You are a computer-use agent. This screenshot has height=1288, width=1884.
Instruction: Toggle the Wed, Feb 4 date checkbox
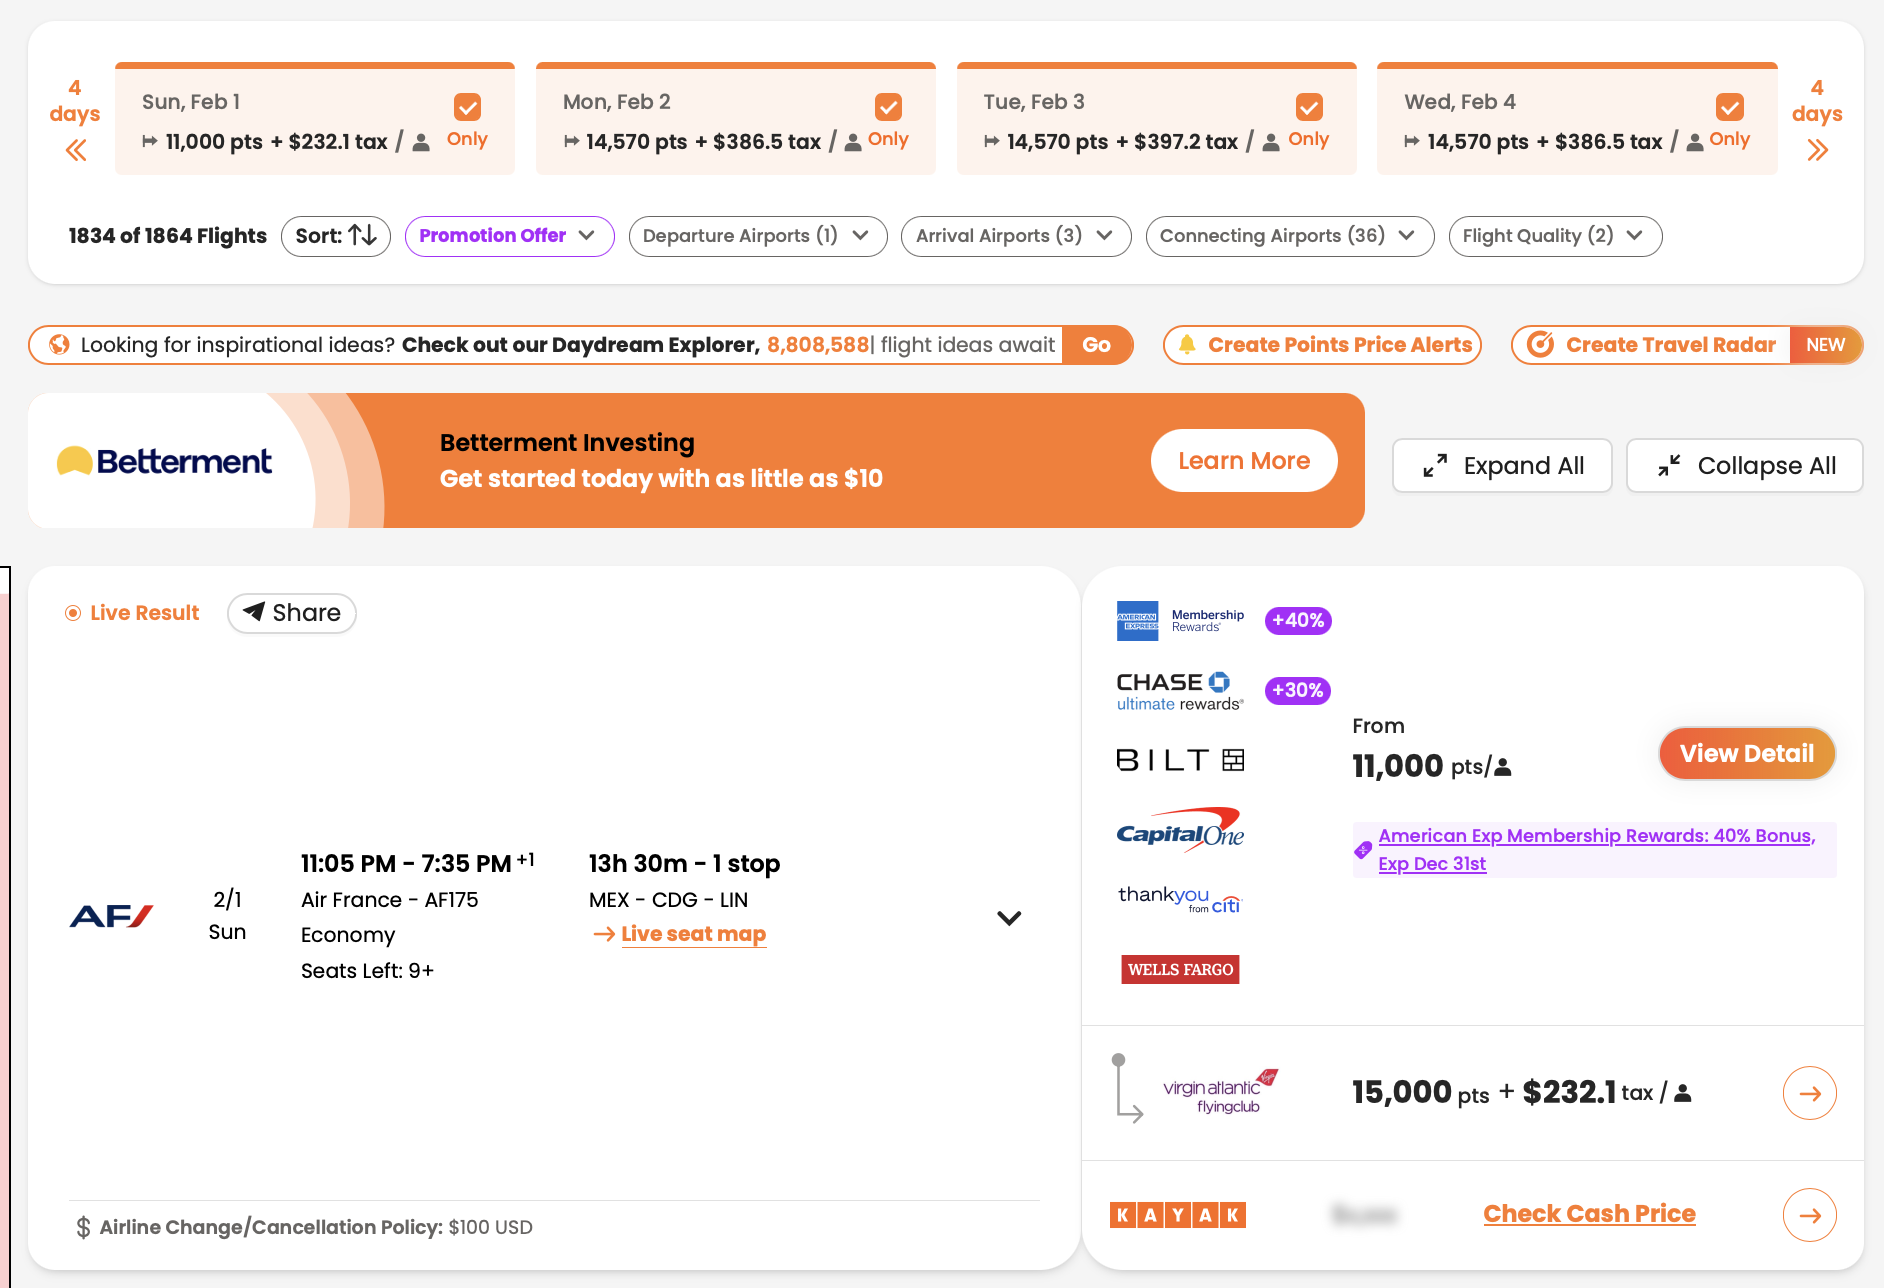pos(1729,107)
